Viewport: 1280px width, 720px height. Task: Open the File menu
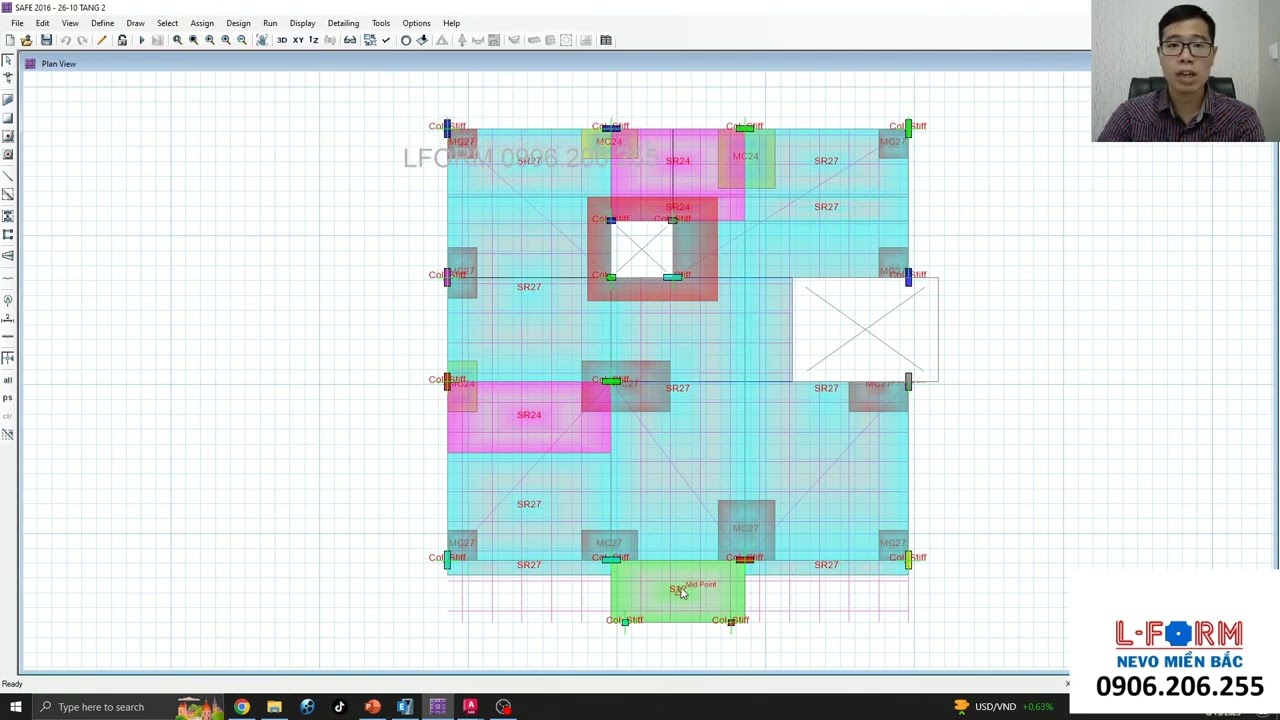(17, 23)
